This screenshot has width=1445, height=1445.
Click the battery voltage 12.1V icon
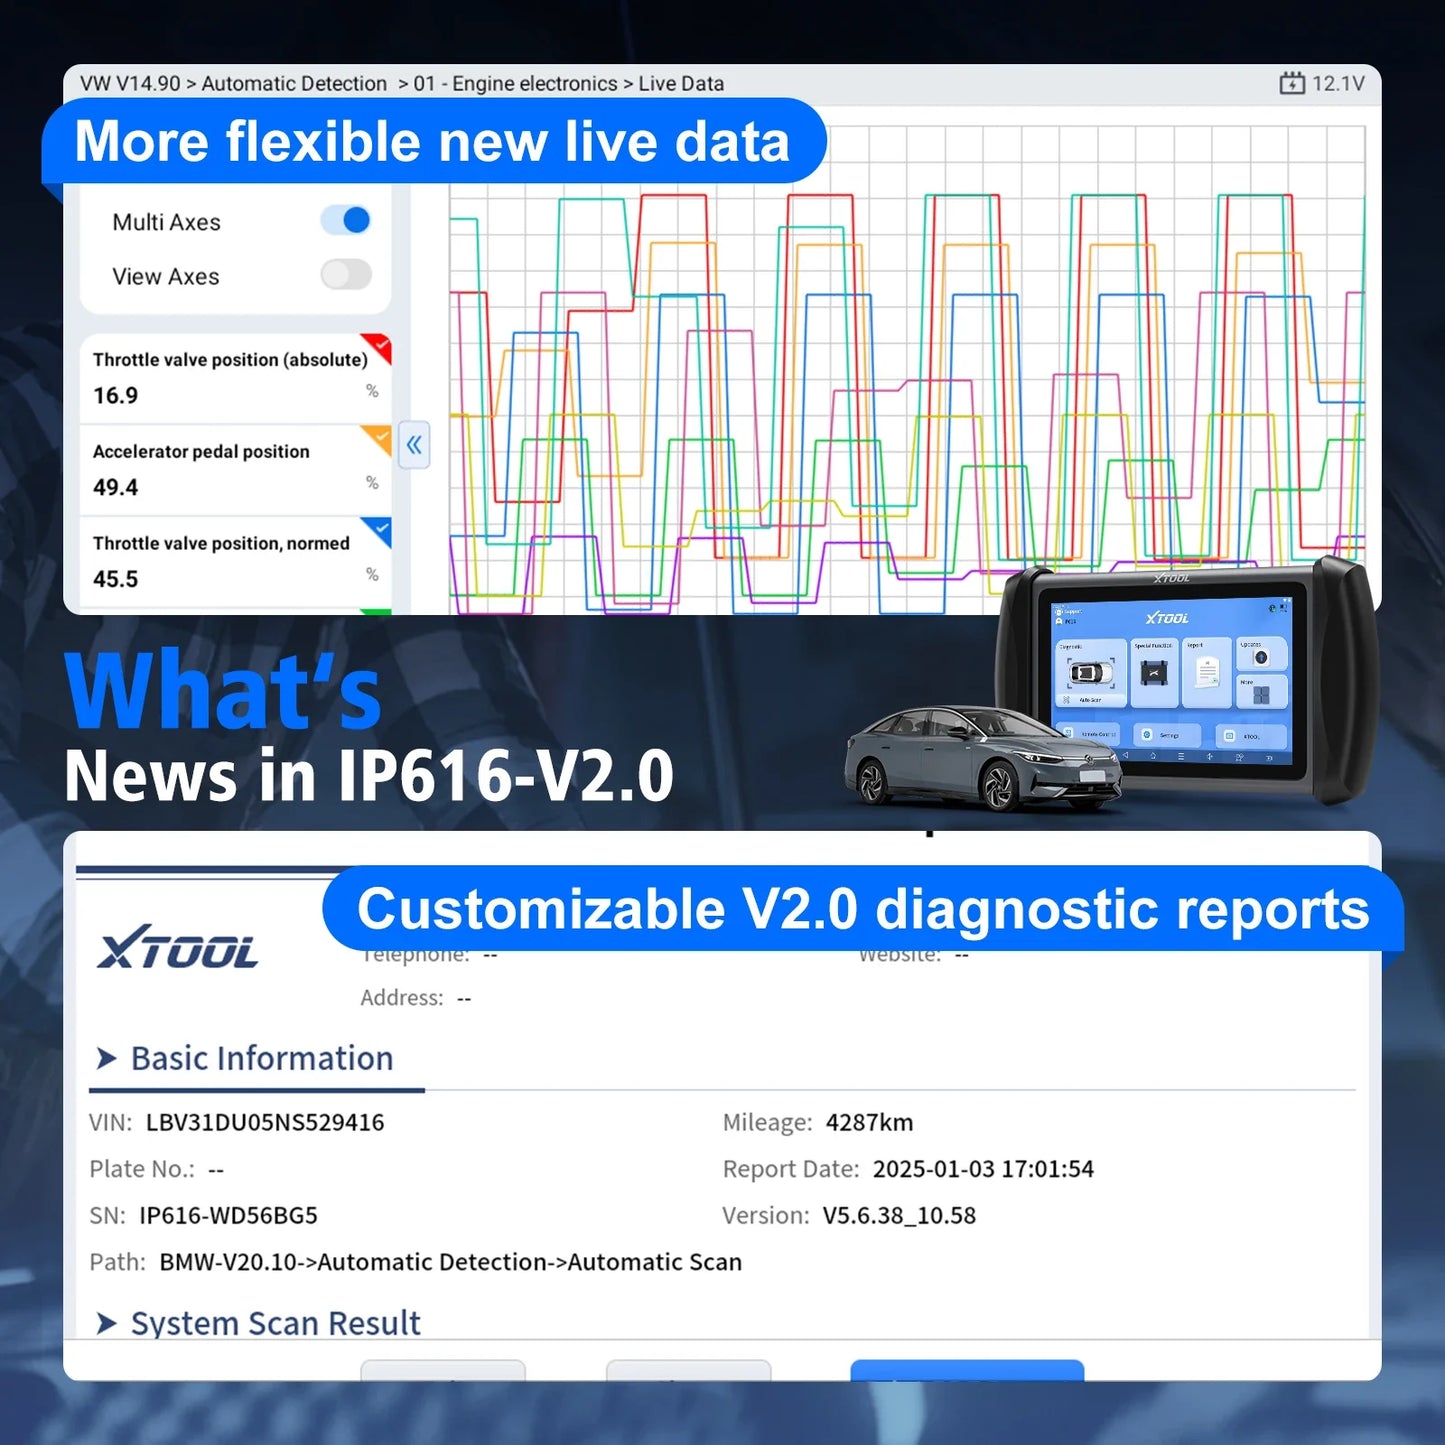(1292, 84)
